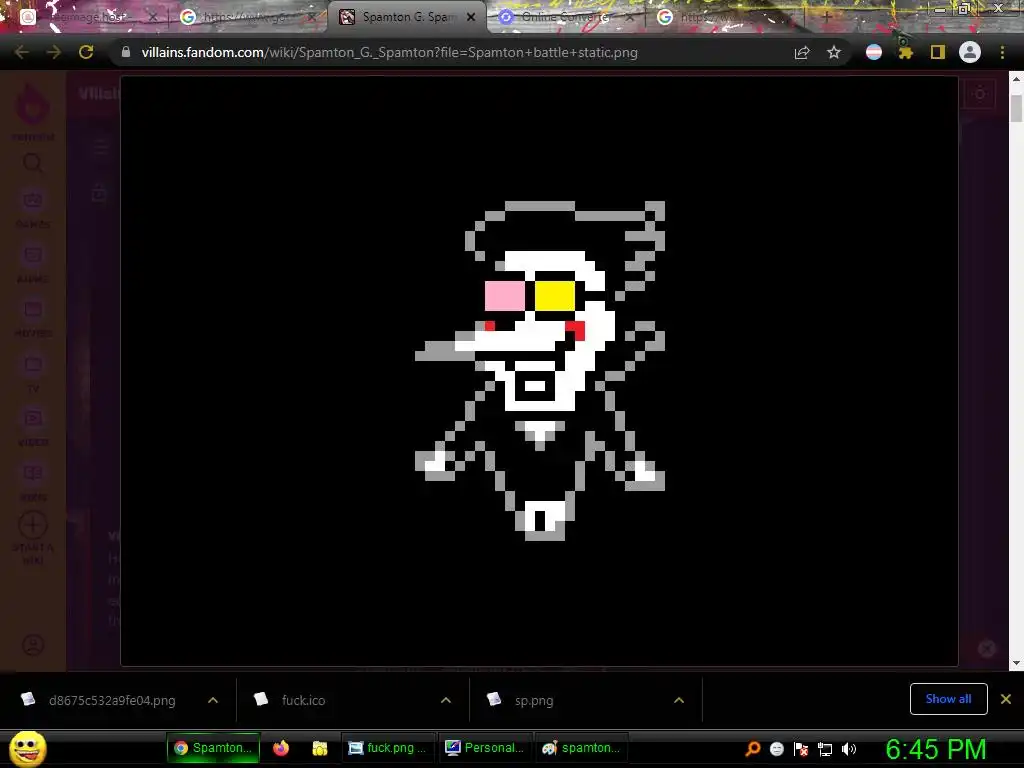
Task: Open the yellow folder taskbar icon
Action: click(x=320, y=748)
